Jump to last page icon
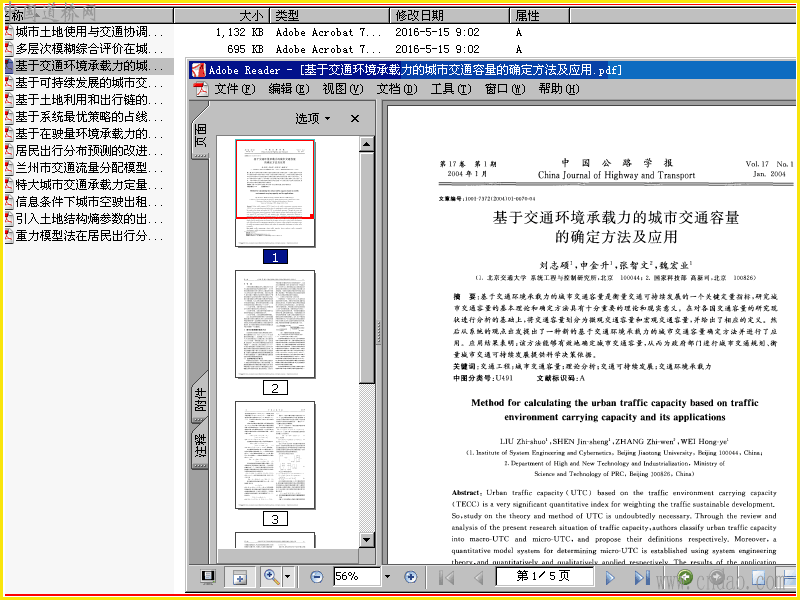 [x=641, y=578]
